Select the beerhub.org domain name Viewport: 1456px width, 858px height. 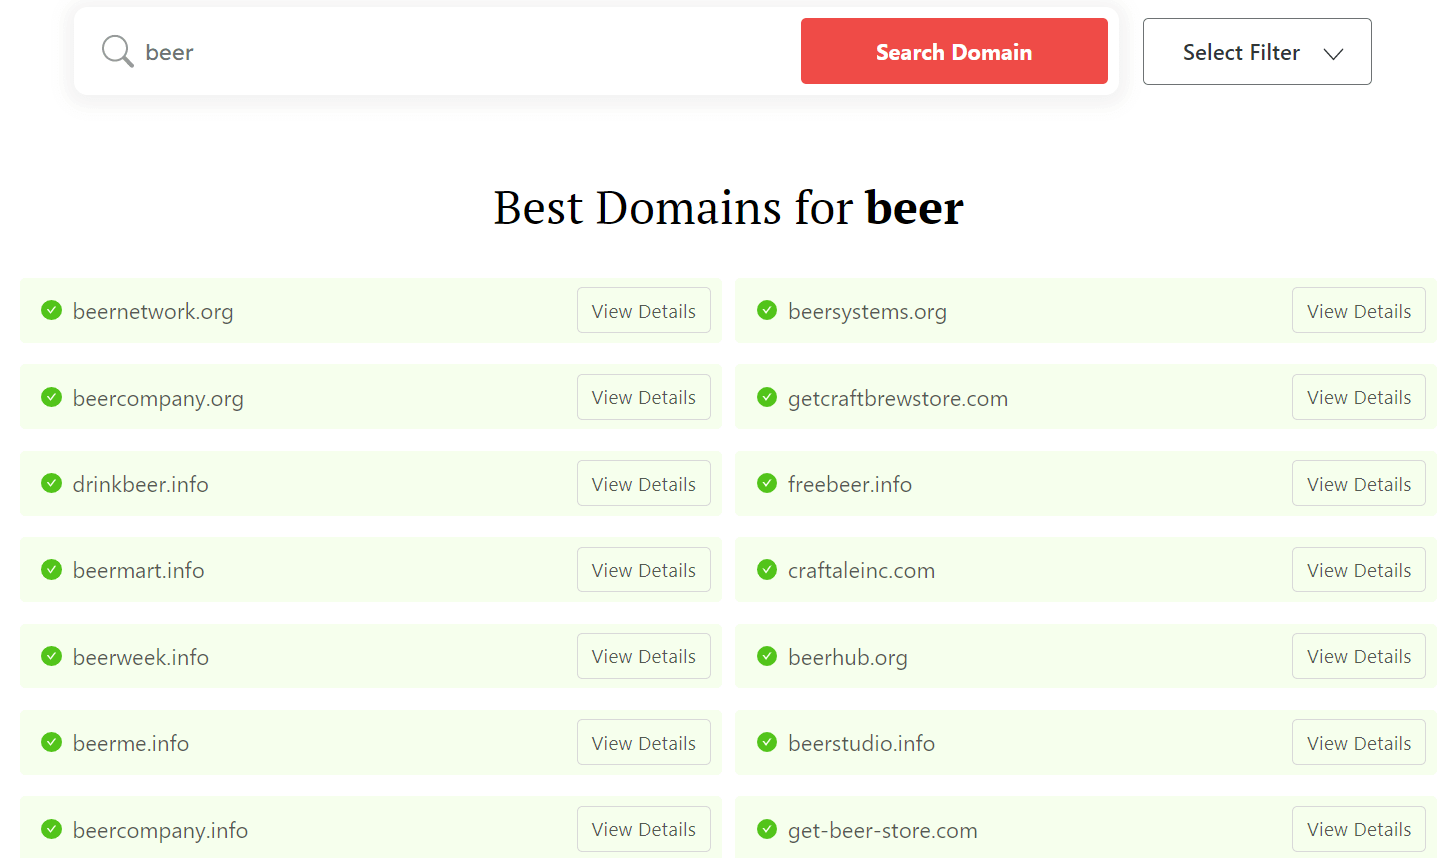coord(848,658)
